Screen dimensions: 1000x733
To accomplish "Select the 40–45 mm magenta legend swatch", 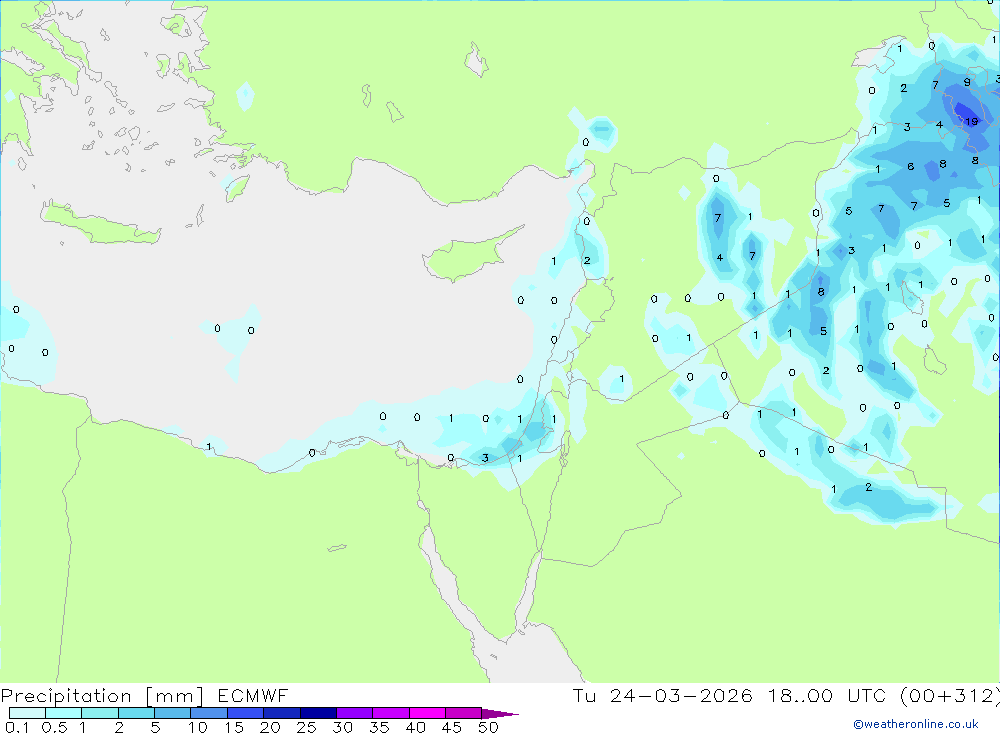I will click(427, 713).
